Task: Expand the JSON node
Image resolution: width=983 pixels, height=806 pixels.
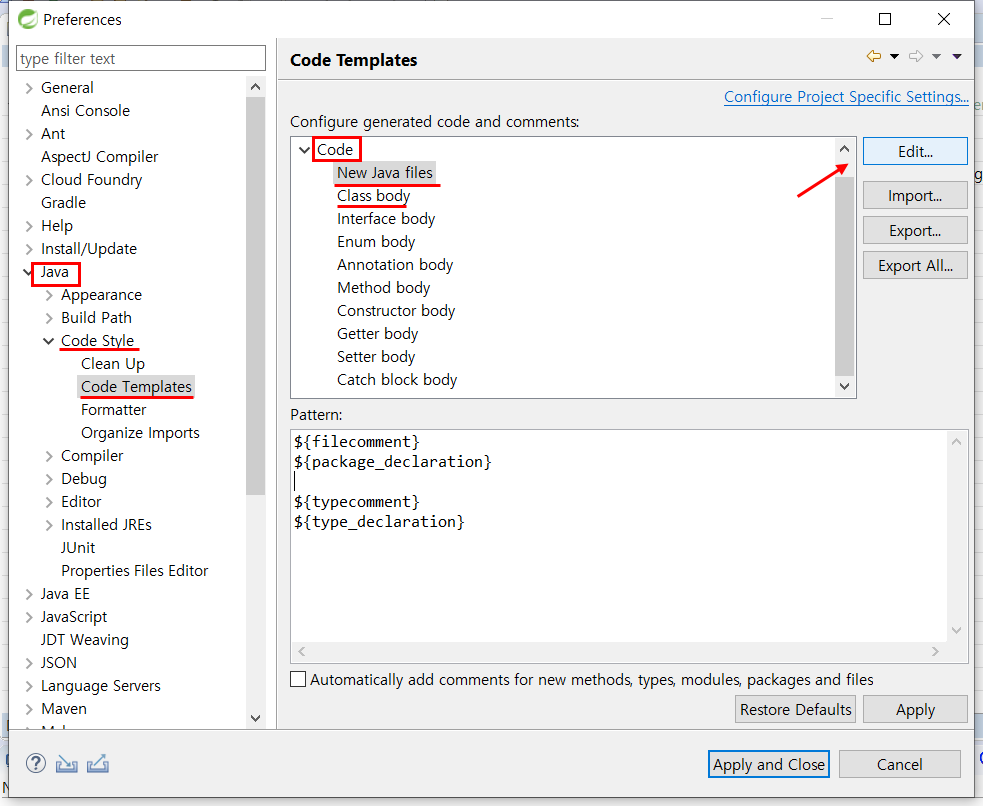Action: point(29,663)
